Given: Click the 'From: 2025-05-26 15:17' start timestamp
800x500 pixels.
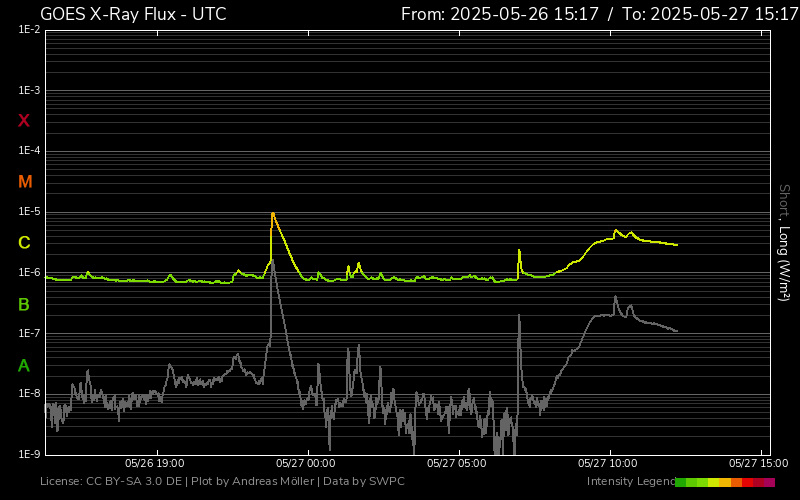Looking at the screenshot, I should pyautogui.click(x=499, y=14).
